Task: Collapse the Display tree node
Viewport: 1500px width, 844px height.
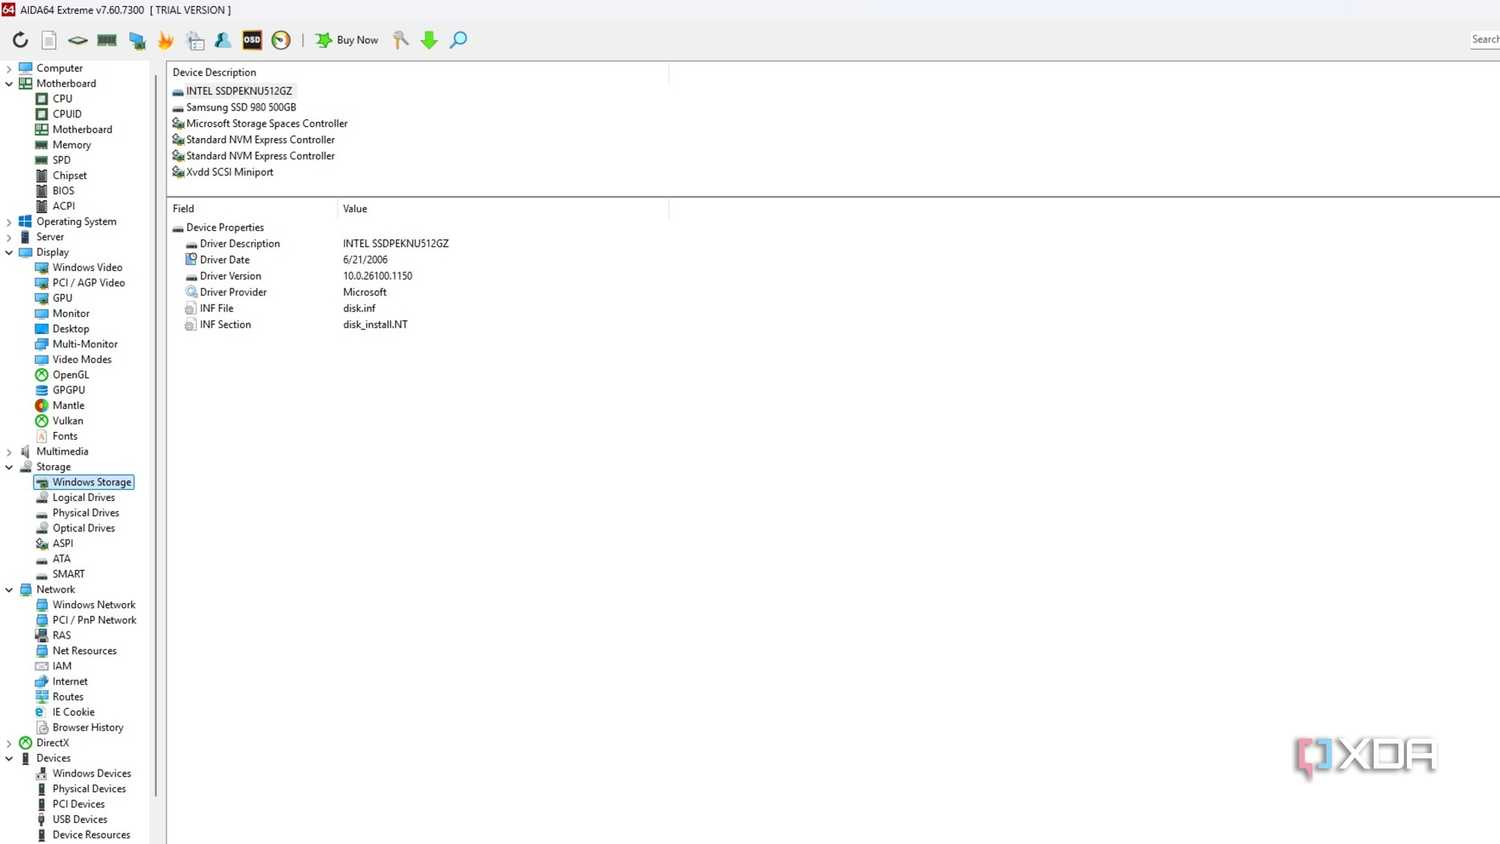Action: (x=9, y=253)
